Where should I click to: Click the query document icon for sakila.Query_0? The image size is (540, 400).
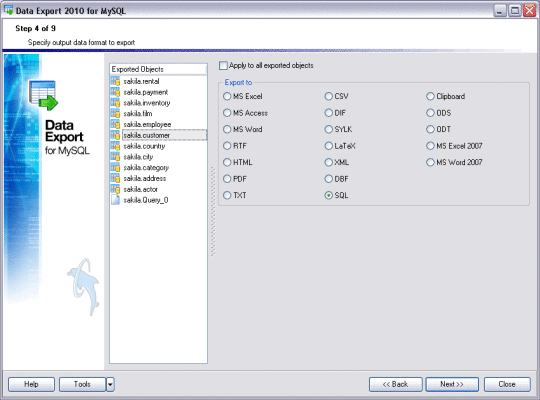coord(115,200)
